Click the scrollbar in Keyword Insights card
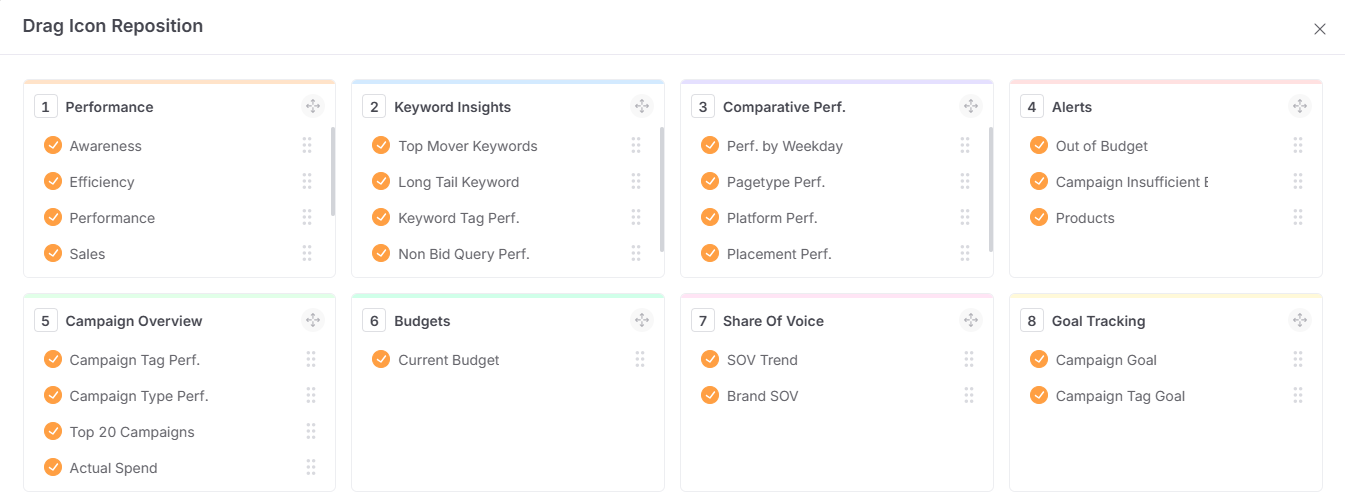 662,188
